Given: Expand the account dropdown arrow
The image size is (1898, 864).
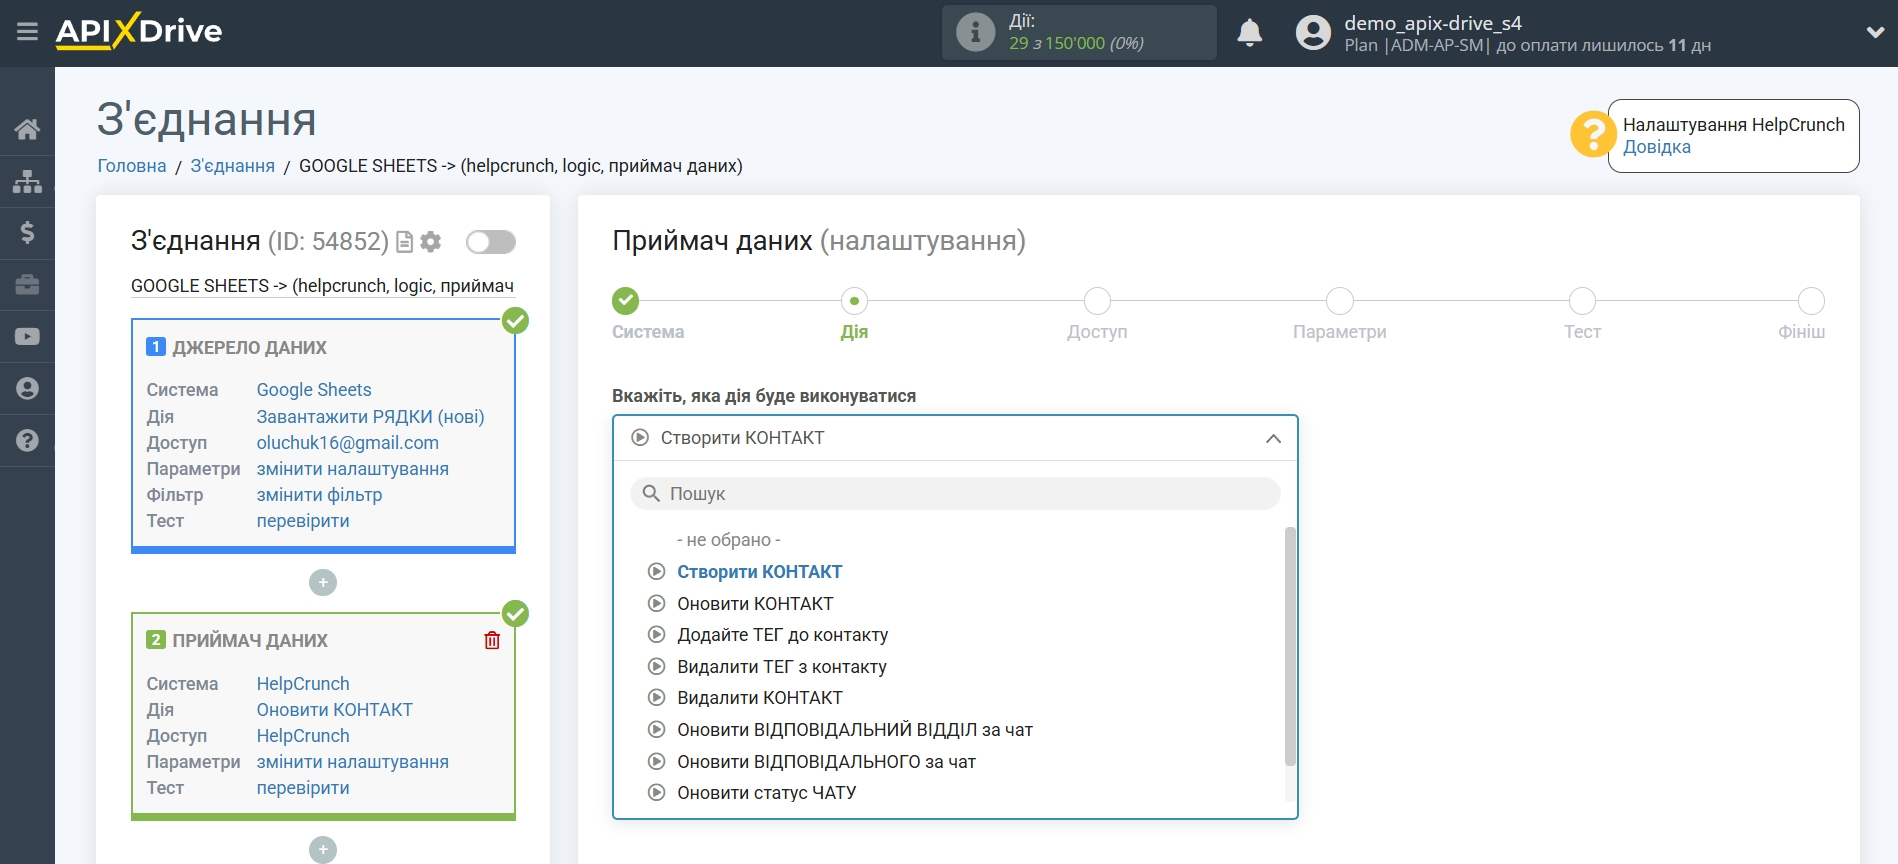Looking at the screenshot, I should pyautogui.click(x=1875, y=32).
